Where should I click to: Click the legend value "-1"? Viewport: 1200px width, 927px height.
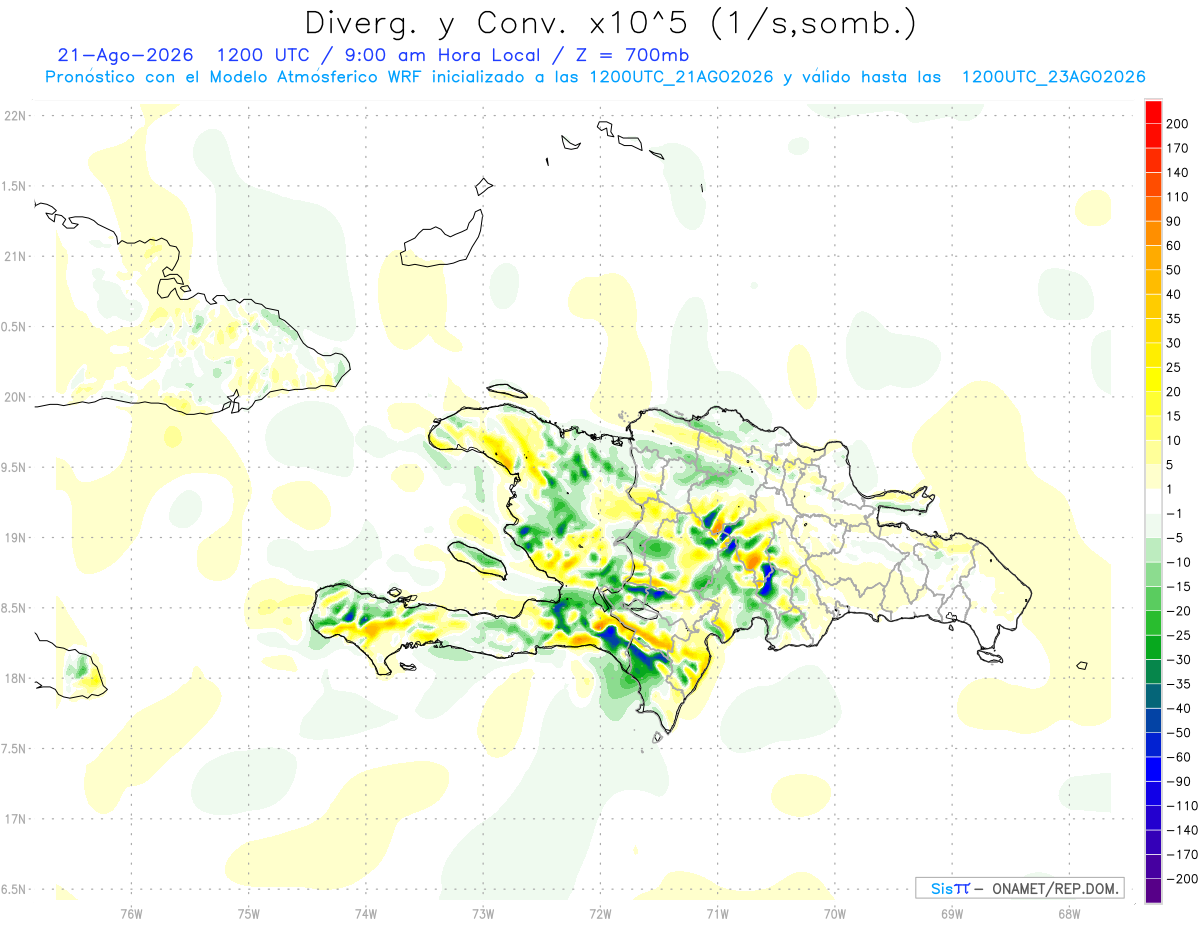click(1173, 513)
